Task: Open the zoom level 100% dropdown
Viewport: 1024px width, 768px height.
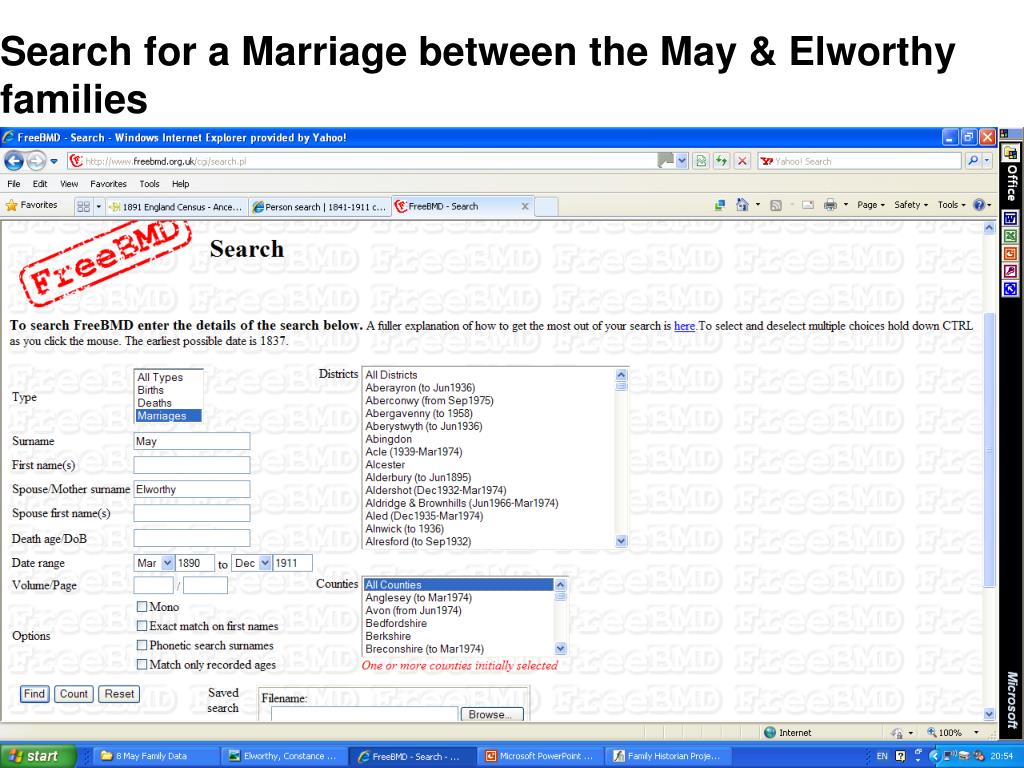Action: tap(976, 733)
